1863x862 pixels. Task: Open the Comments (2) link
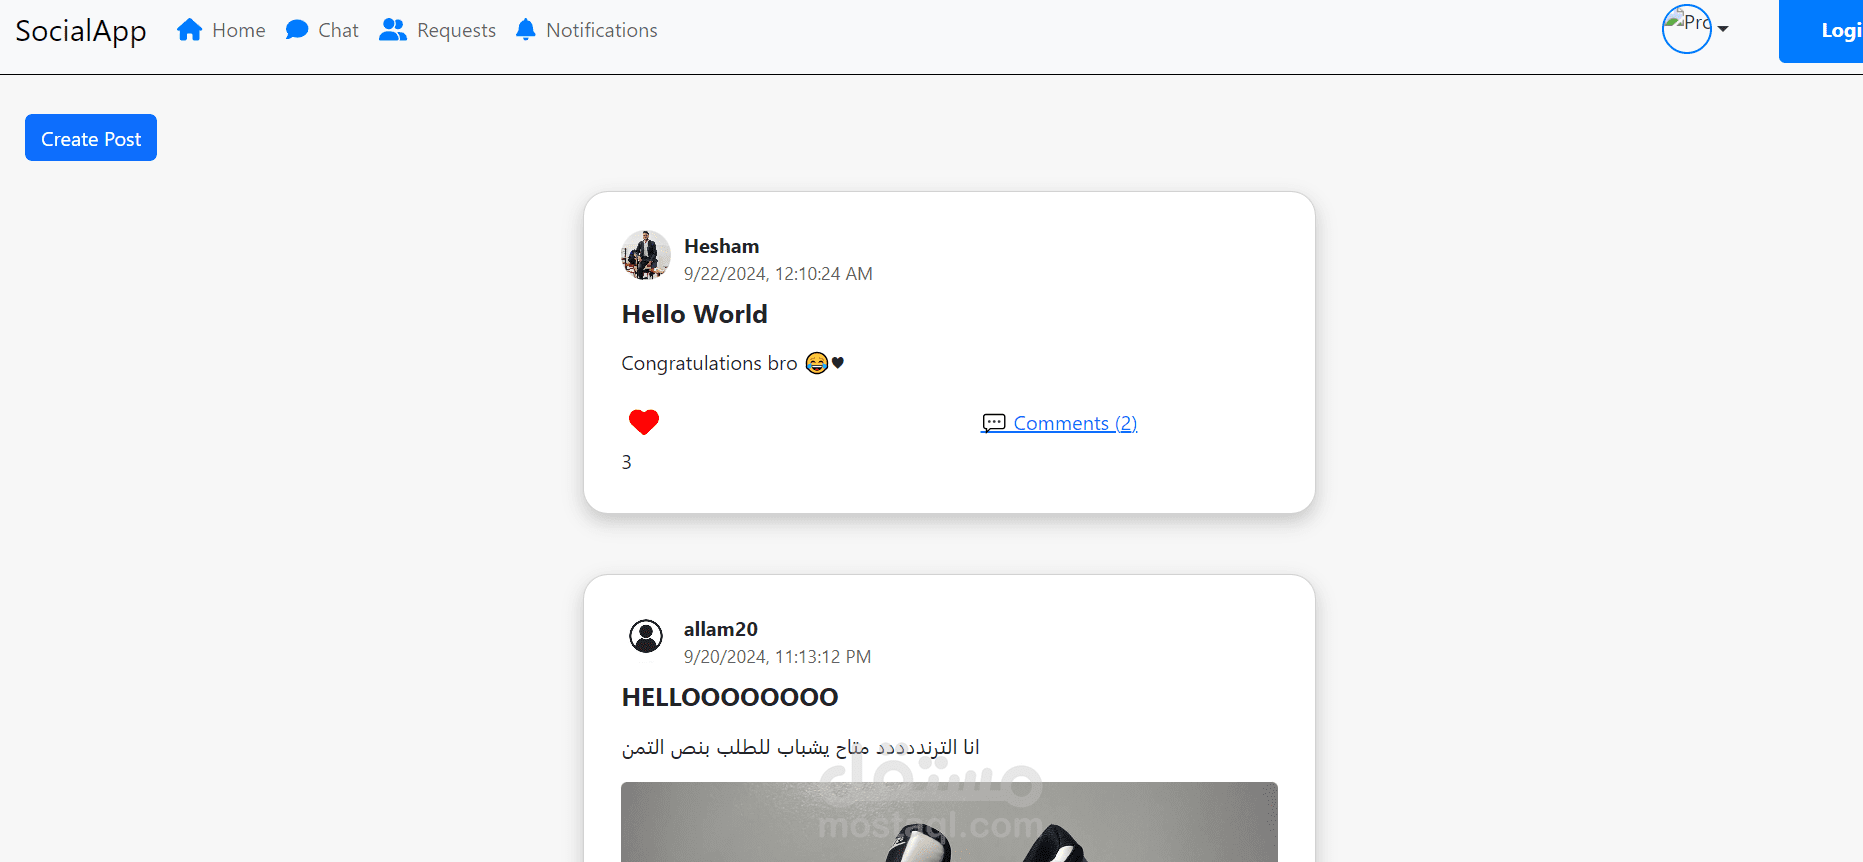pyautogui.click(x=1075, y=423)
